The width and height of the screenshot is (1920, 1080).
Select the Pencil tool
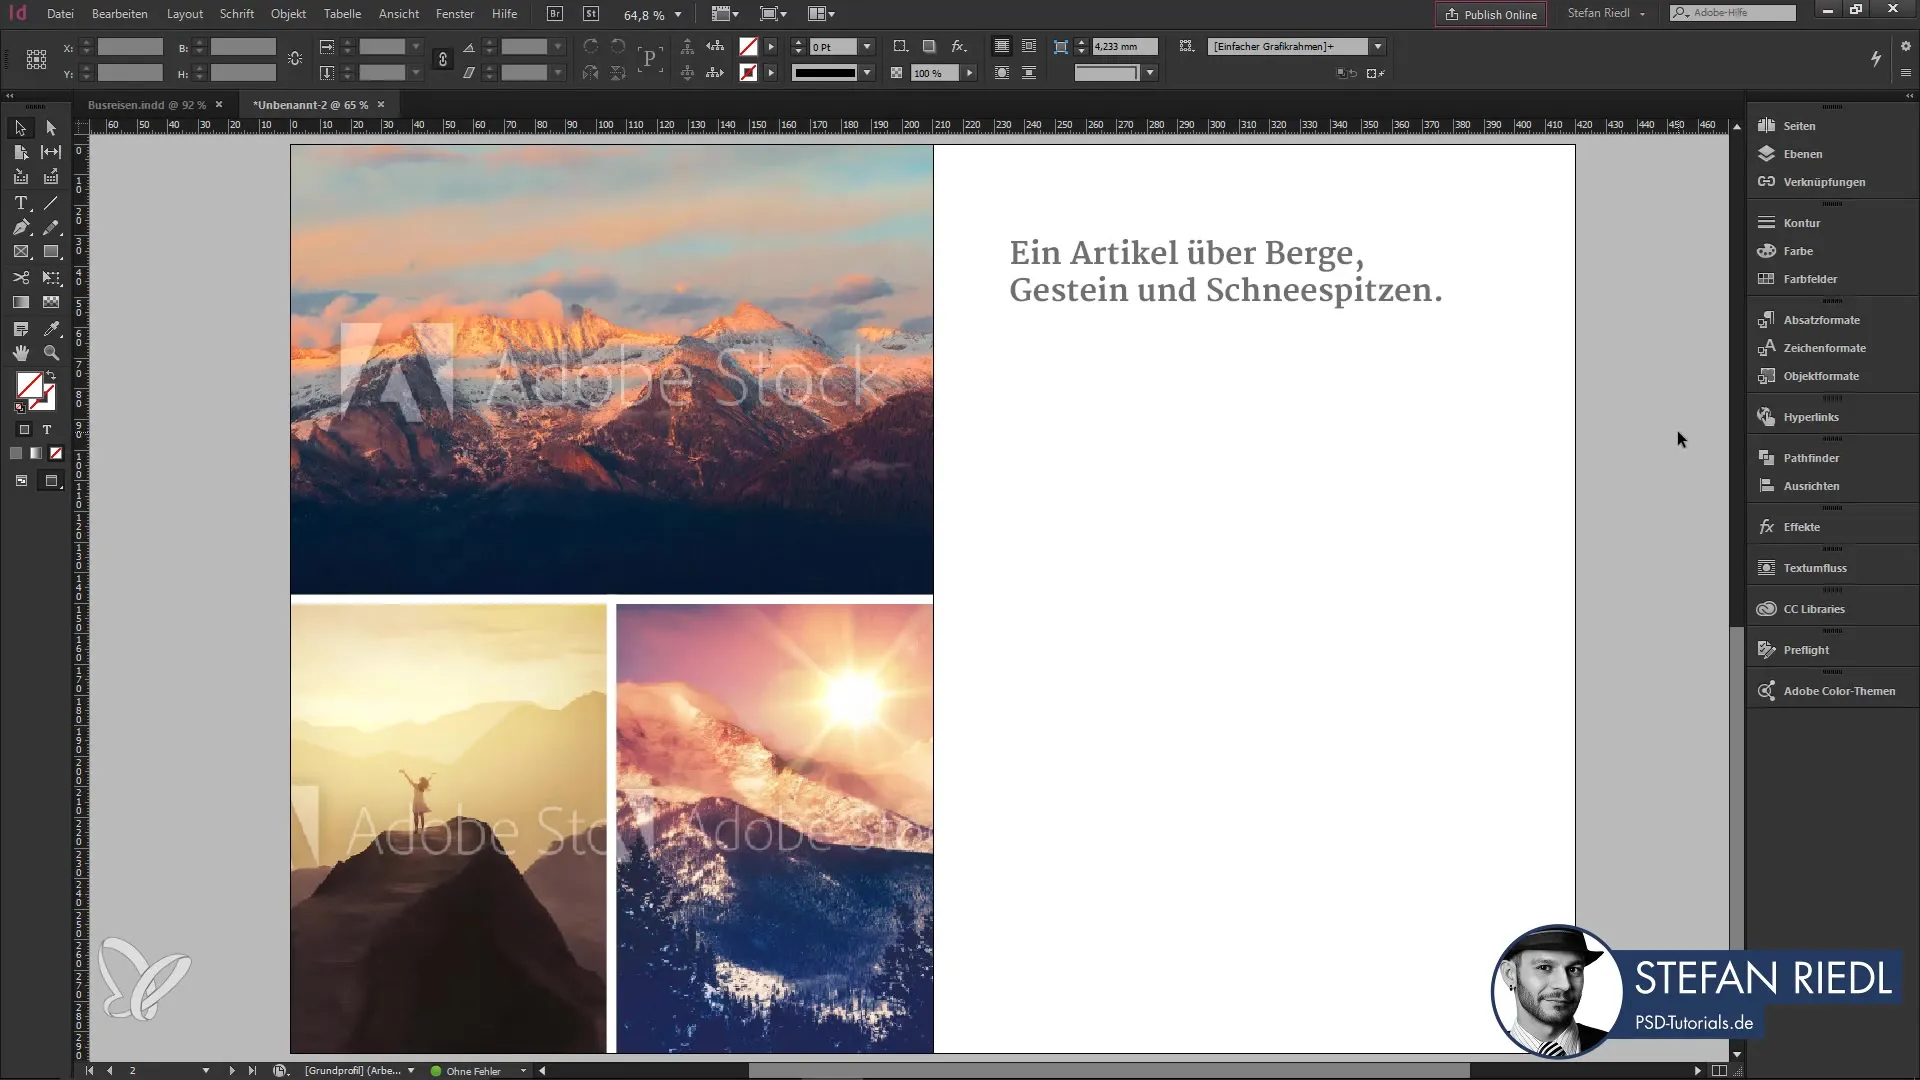pyautogui.click(x=51, y=228)
